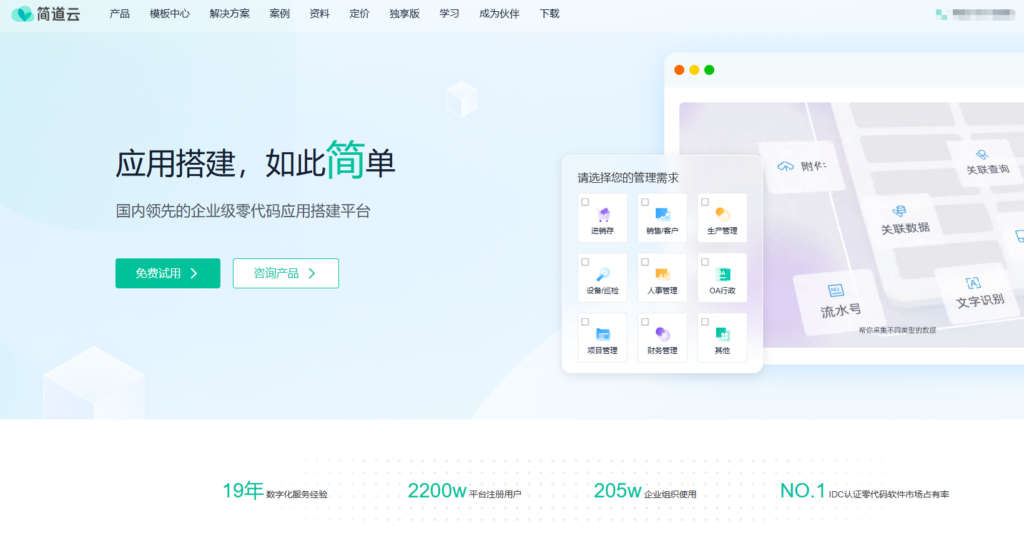
Task: Click the user avatar in header
Action: pyautogui.click(x=941, y=14)
